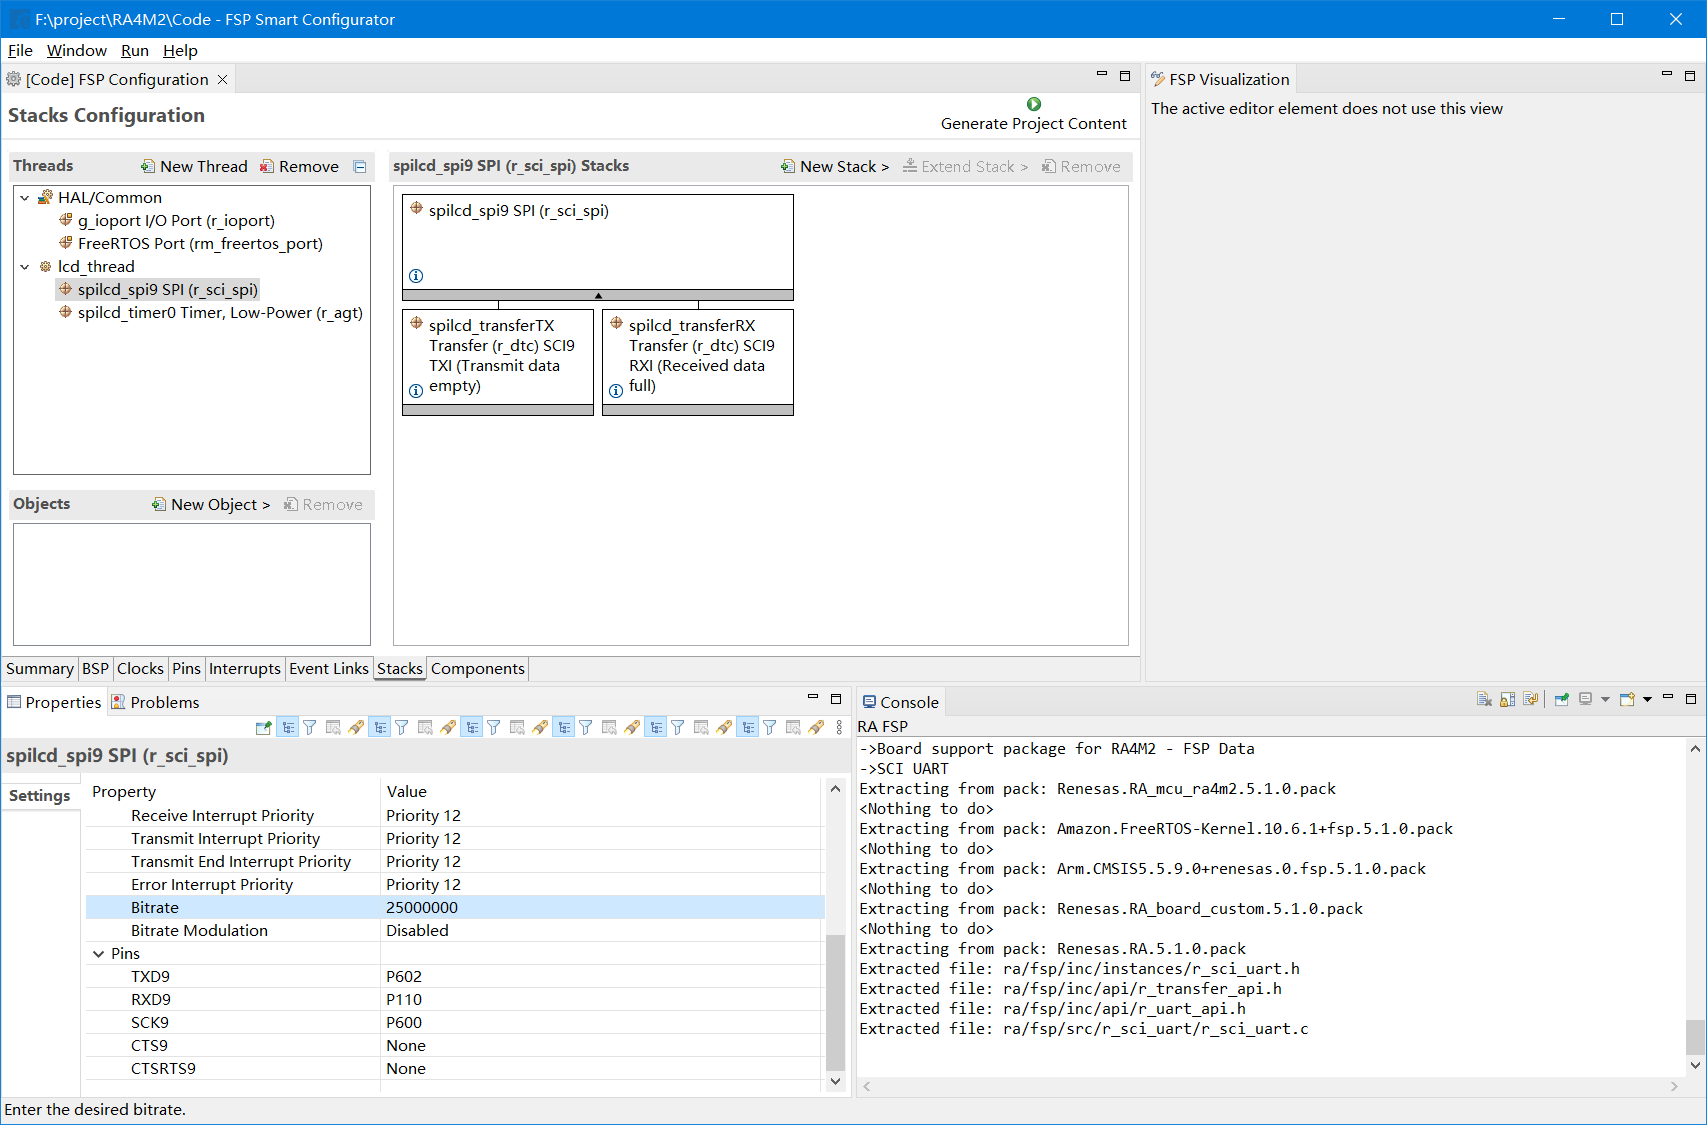Toggle Scroll Lock in the Console toolbar
The image size is (1707, 1125).
[1507, 699]
